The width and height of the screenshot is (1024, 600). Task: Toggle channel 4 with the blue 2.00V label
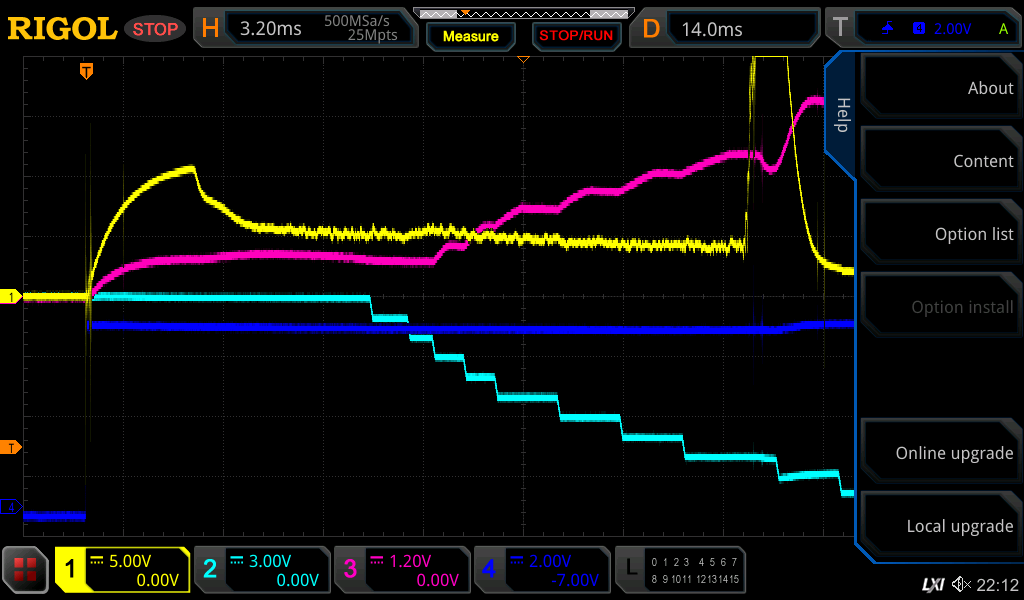point(541,570)
